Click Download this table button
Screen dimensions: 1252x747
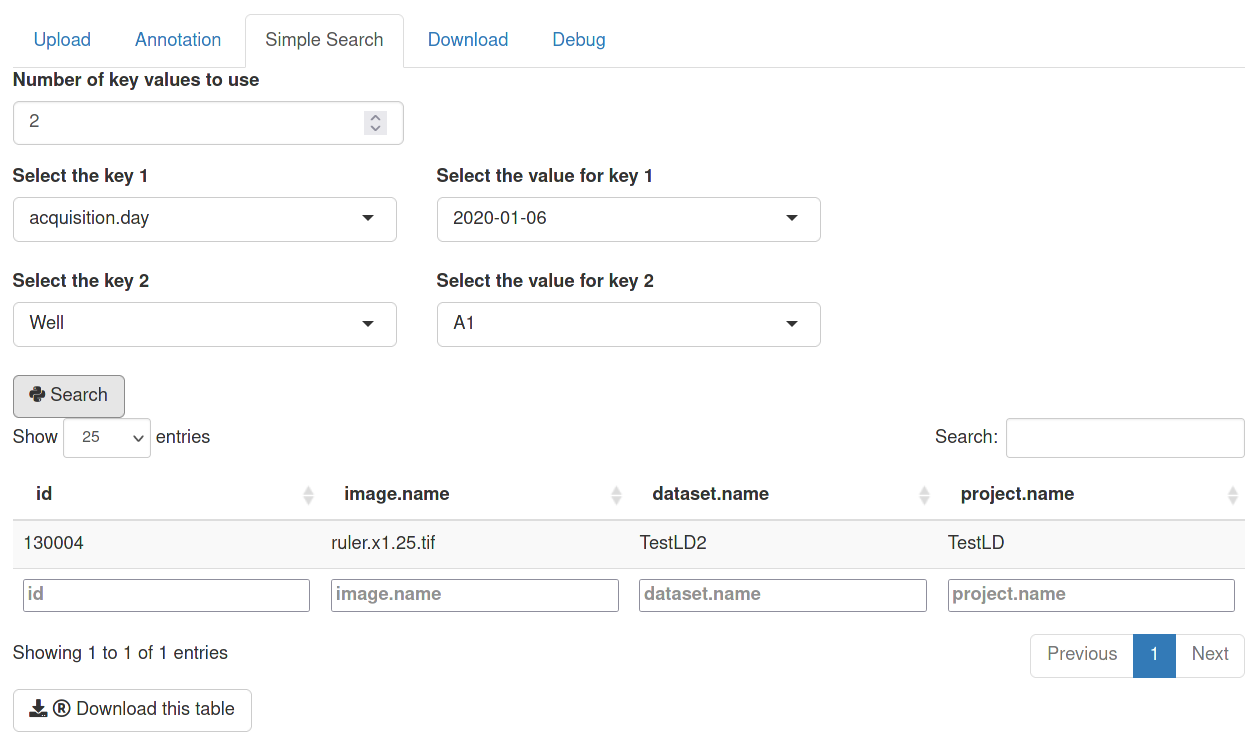(x=132, y=709)
